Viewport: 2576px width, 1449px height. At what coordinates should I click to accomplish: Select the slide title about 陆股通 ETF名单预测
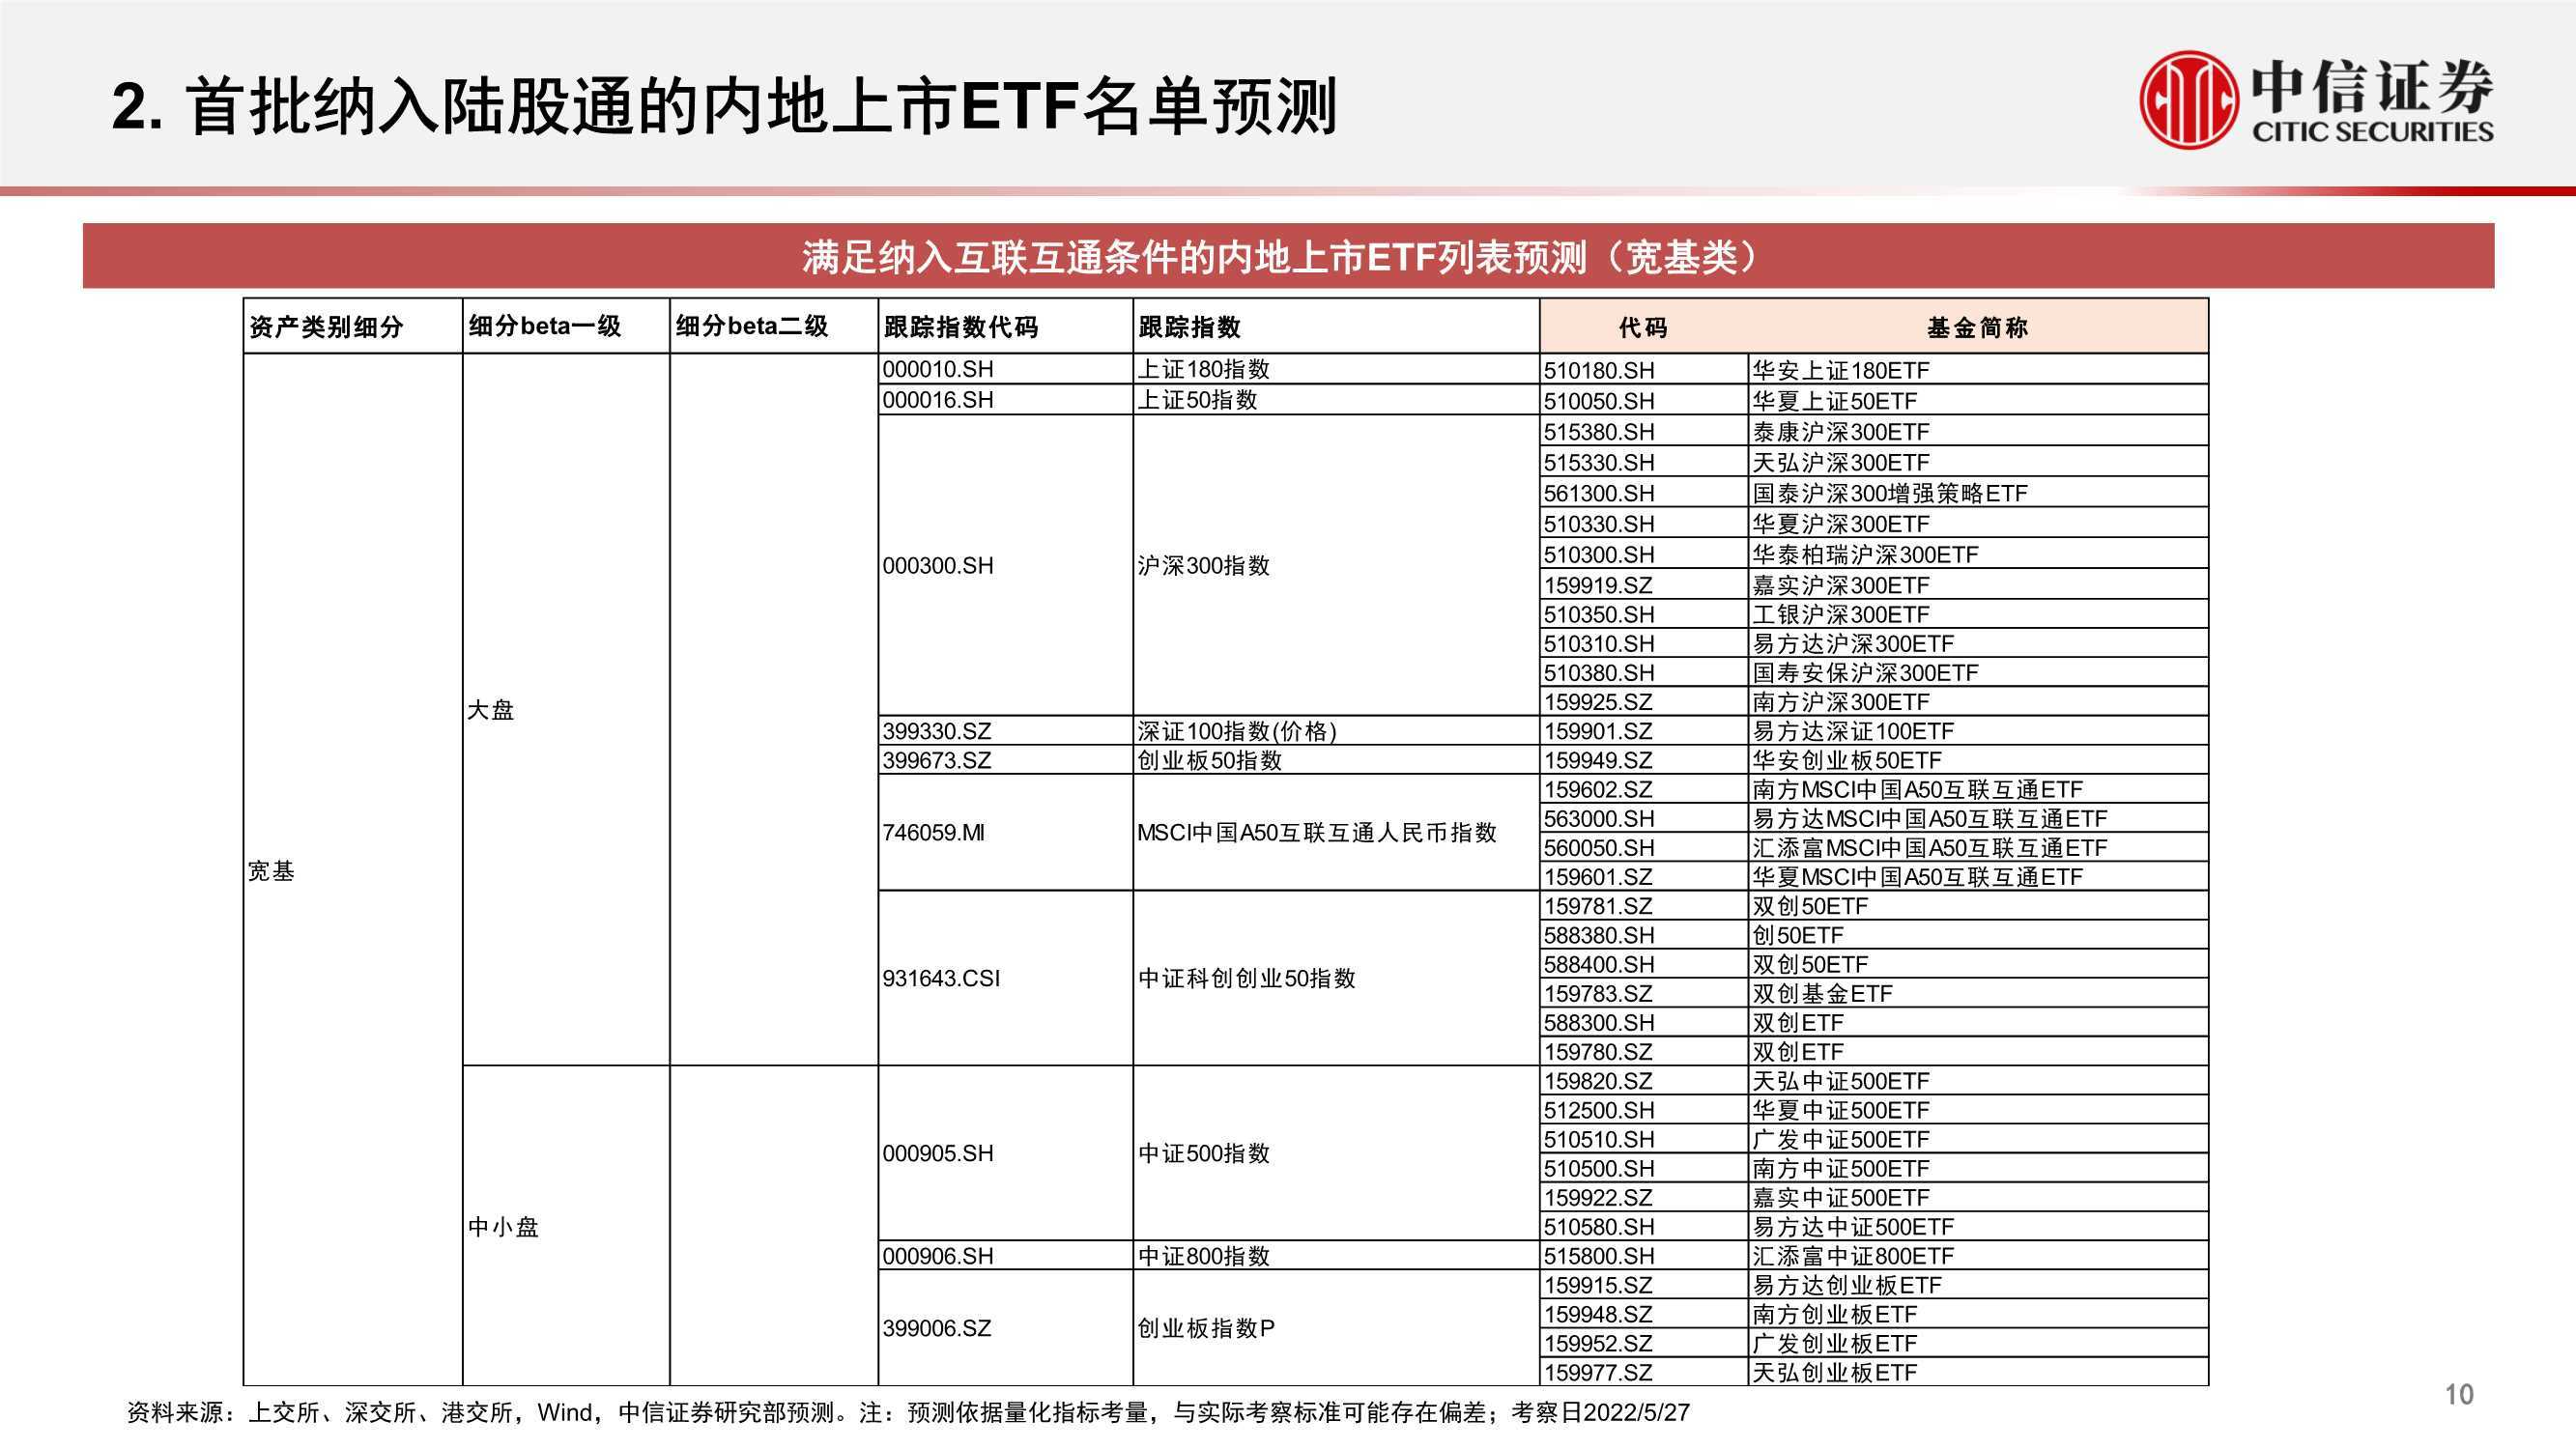[725, 106]
